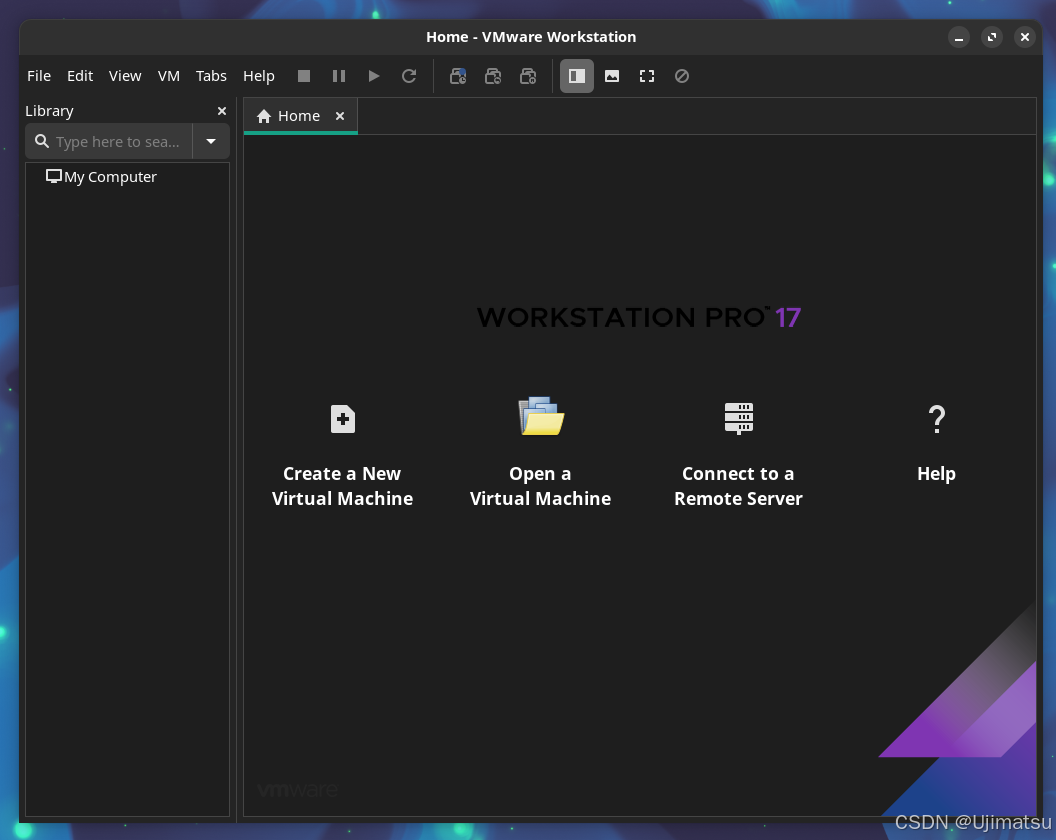Click the Restart guest icon
Viewport: 1056px width, 840px height.
[x=409, y=76]
